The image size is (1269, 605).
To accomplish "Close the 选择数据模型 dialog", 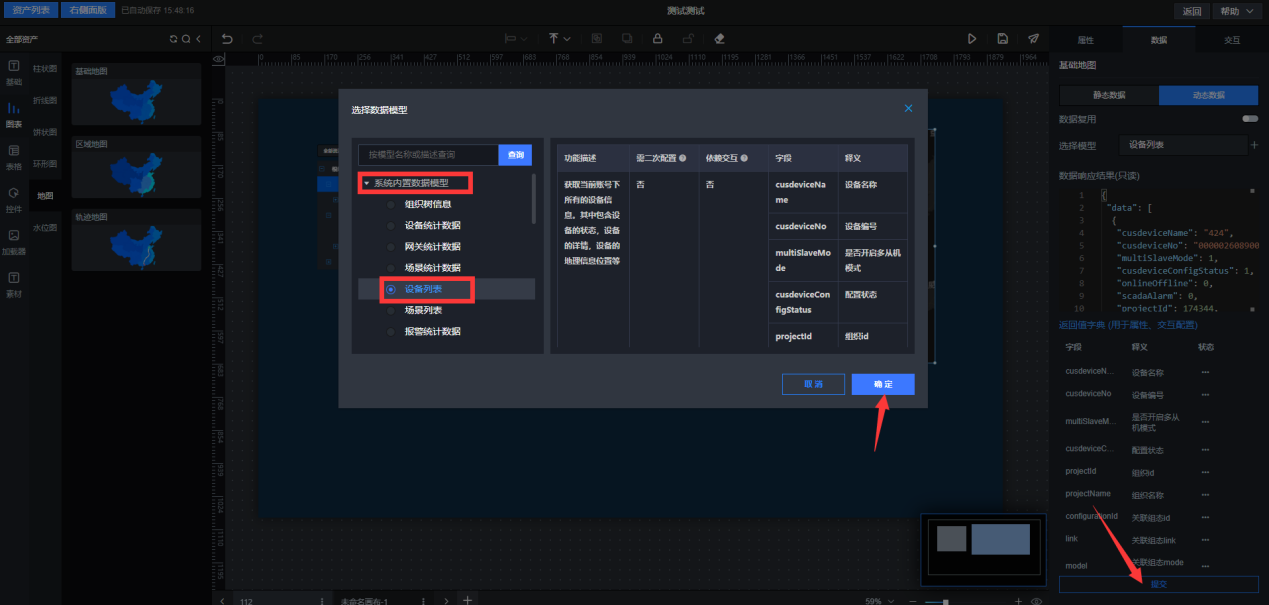I will point(908,108).
